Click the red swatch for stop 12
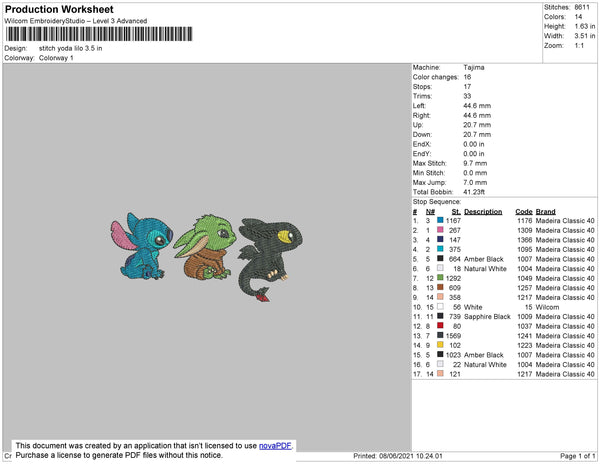Image resolution: width=600 pixels, height=464 pixels. (440, 326)
